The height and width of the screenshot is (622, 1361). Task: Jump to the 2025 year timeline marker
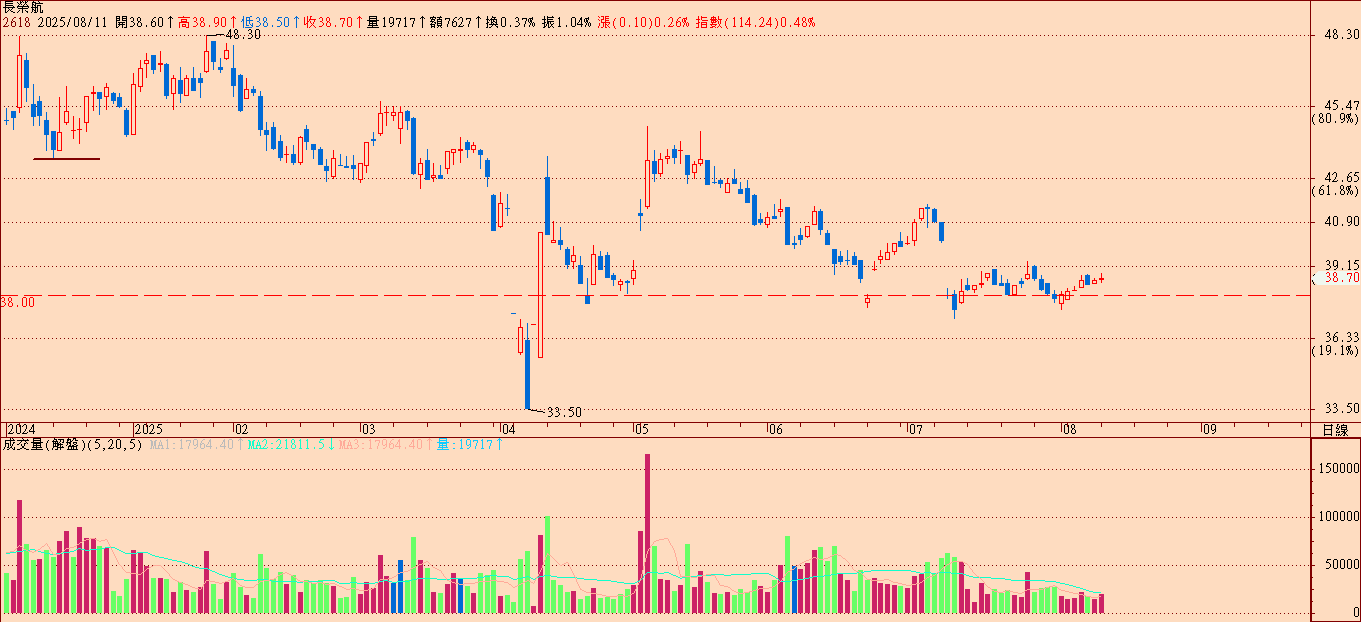tap(148, 429)
